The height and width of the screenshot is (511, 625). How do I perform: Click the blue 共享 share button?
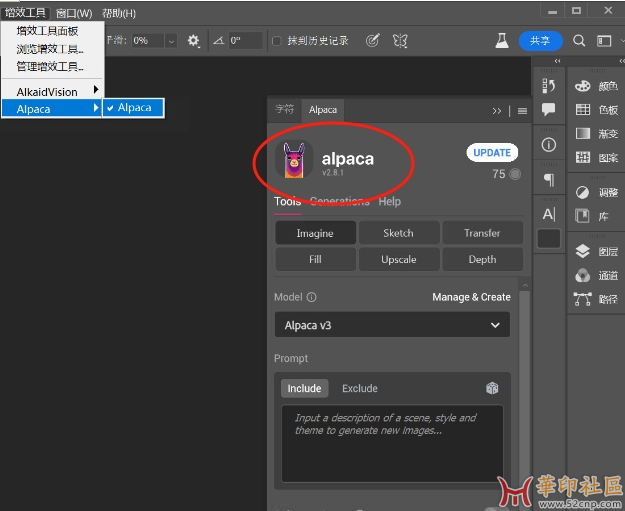[x=540, y=41]
